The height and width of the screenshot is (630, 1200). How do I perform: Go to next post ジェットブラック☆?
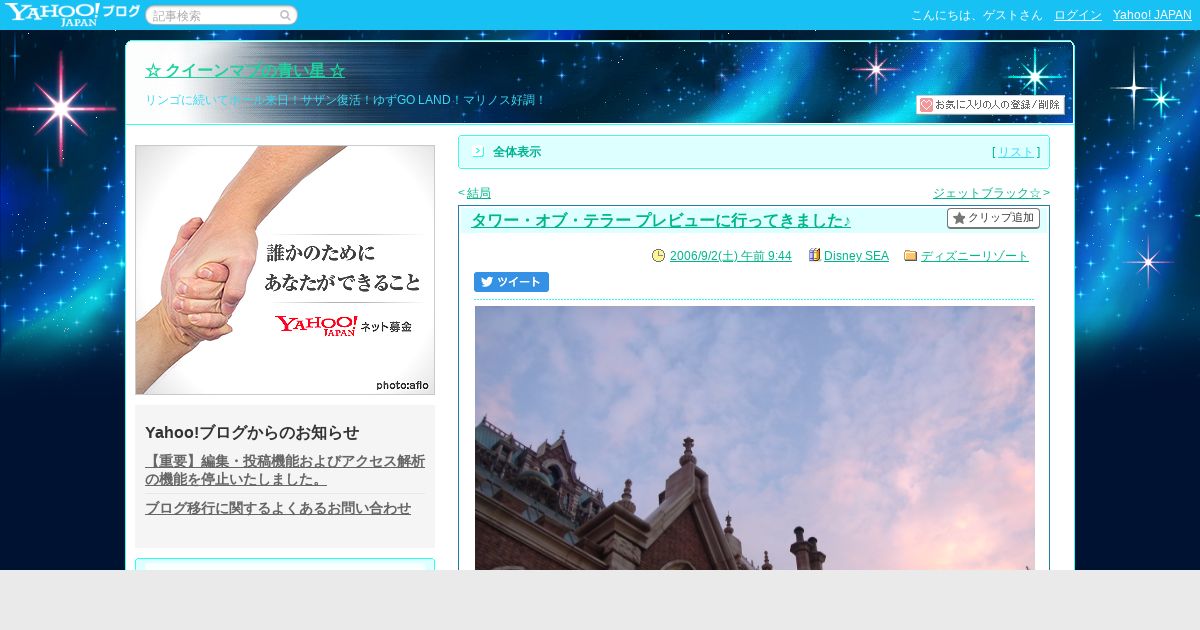[987, 193]
